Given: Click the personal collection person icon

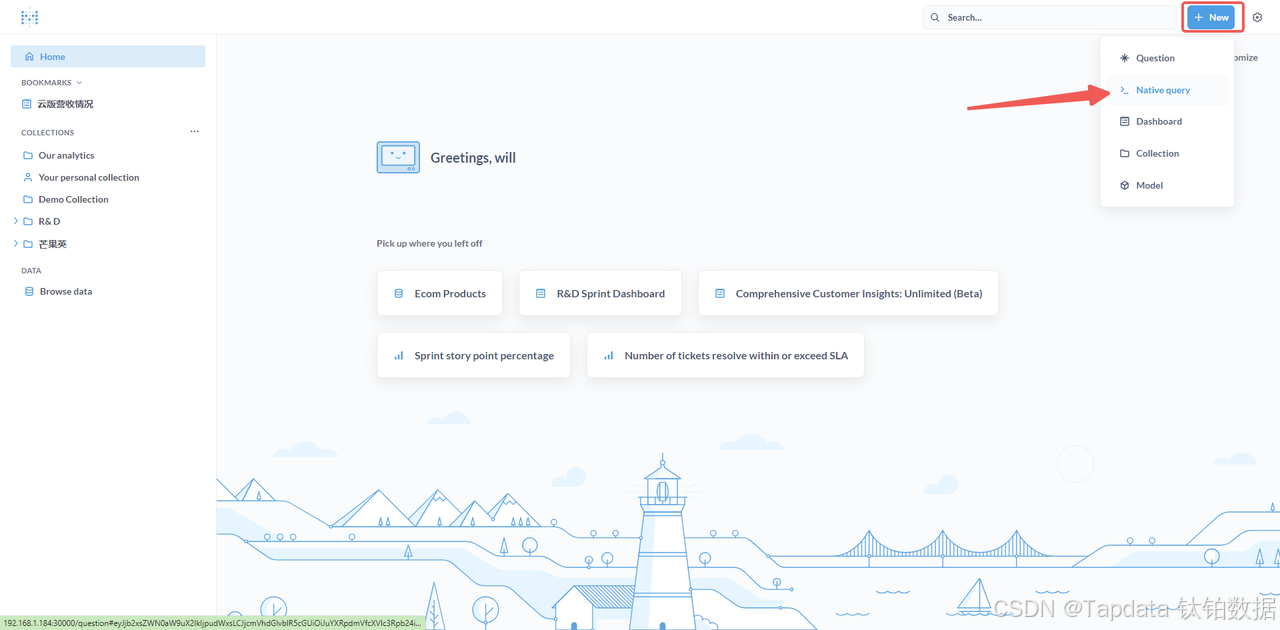Looking at the screenshot, I should coord(28,178).
